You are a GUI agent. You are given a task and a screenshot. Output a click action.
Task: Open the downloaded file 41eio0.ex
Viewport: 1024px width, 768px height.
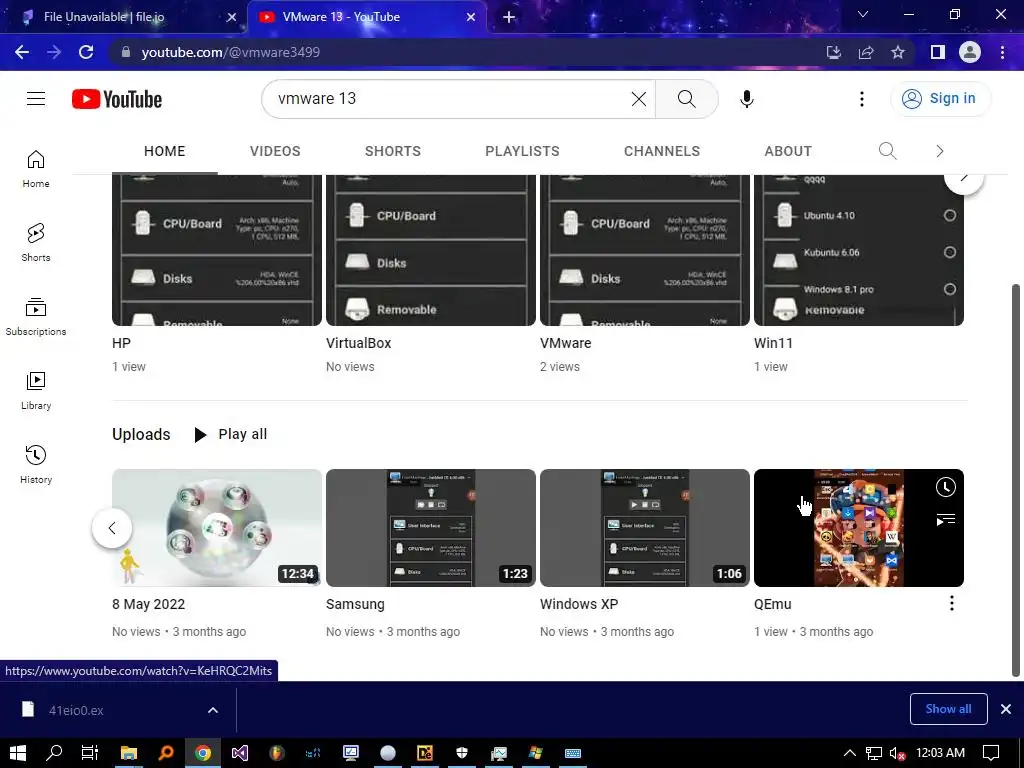point(75,710)
